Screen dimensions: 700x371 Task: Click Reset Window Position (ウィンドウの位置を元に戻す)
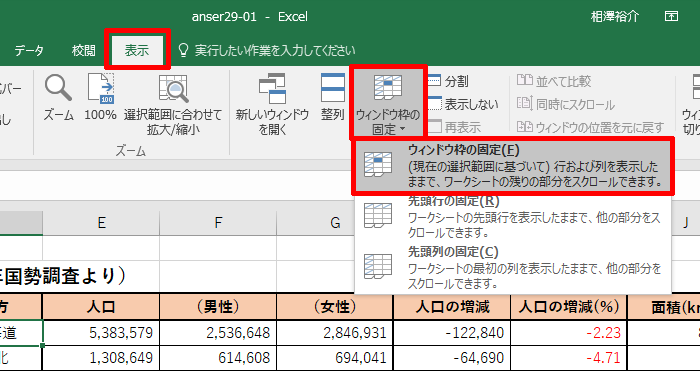590,128
